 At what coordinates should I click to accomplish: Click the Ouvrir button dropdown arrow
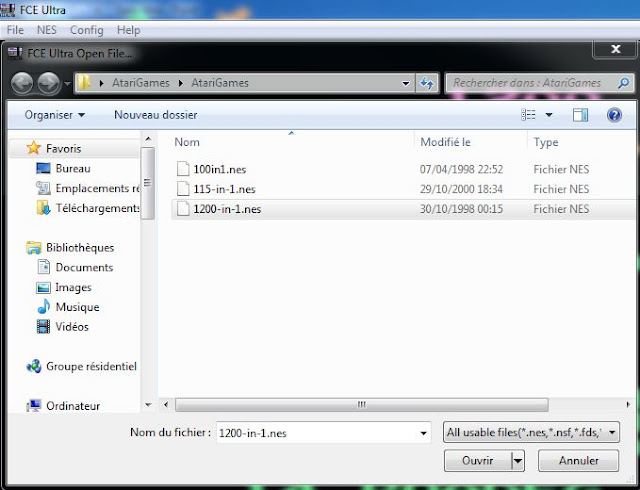pyautogui.click(x=518, y=461)
